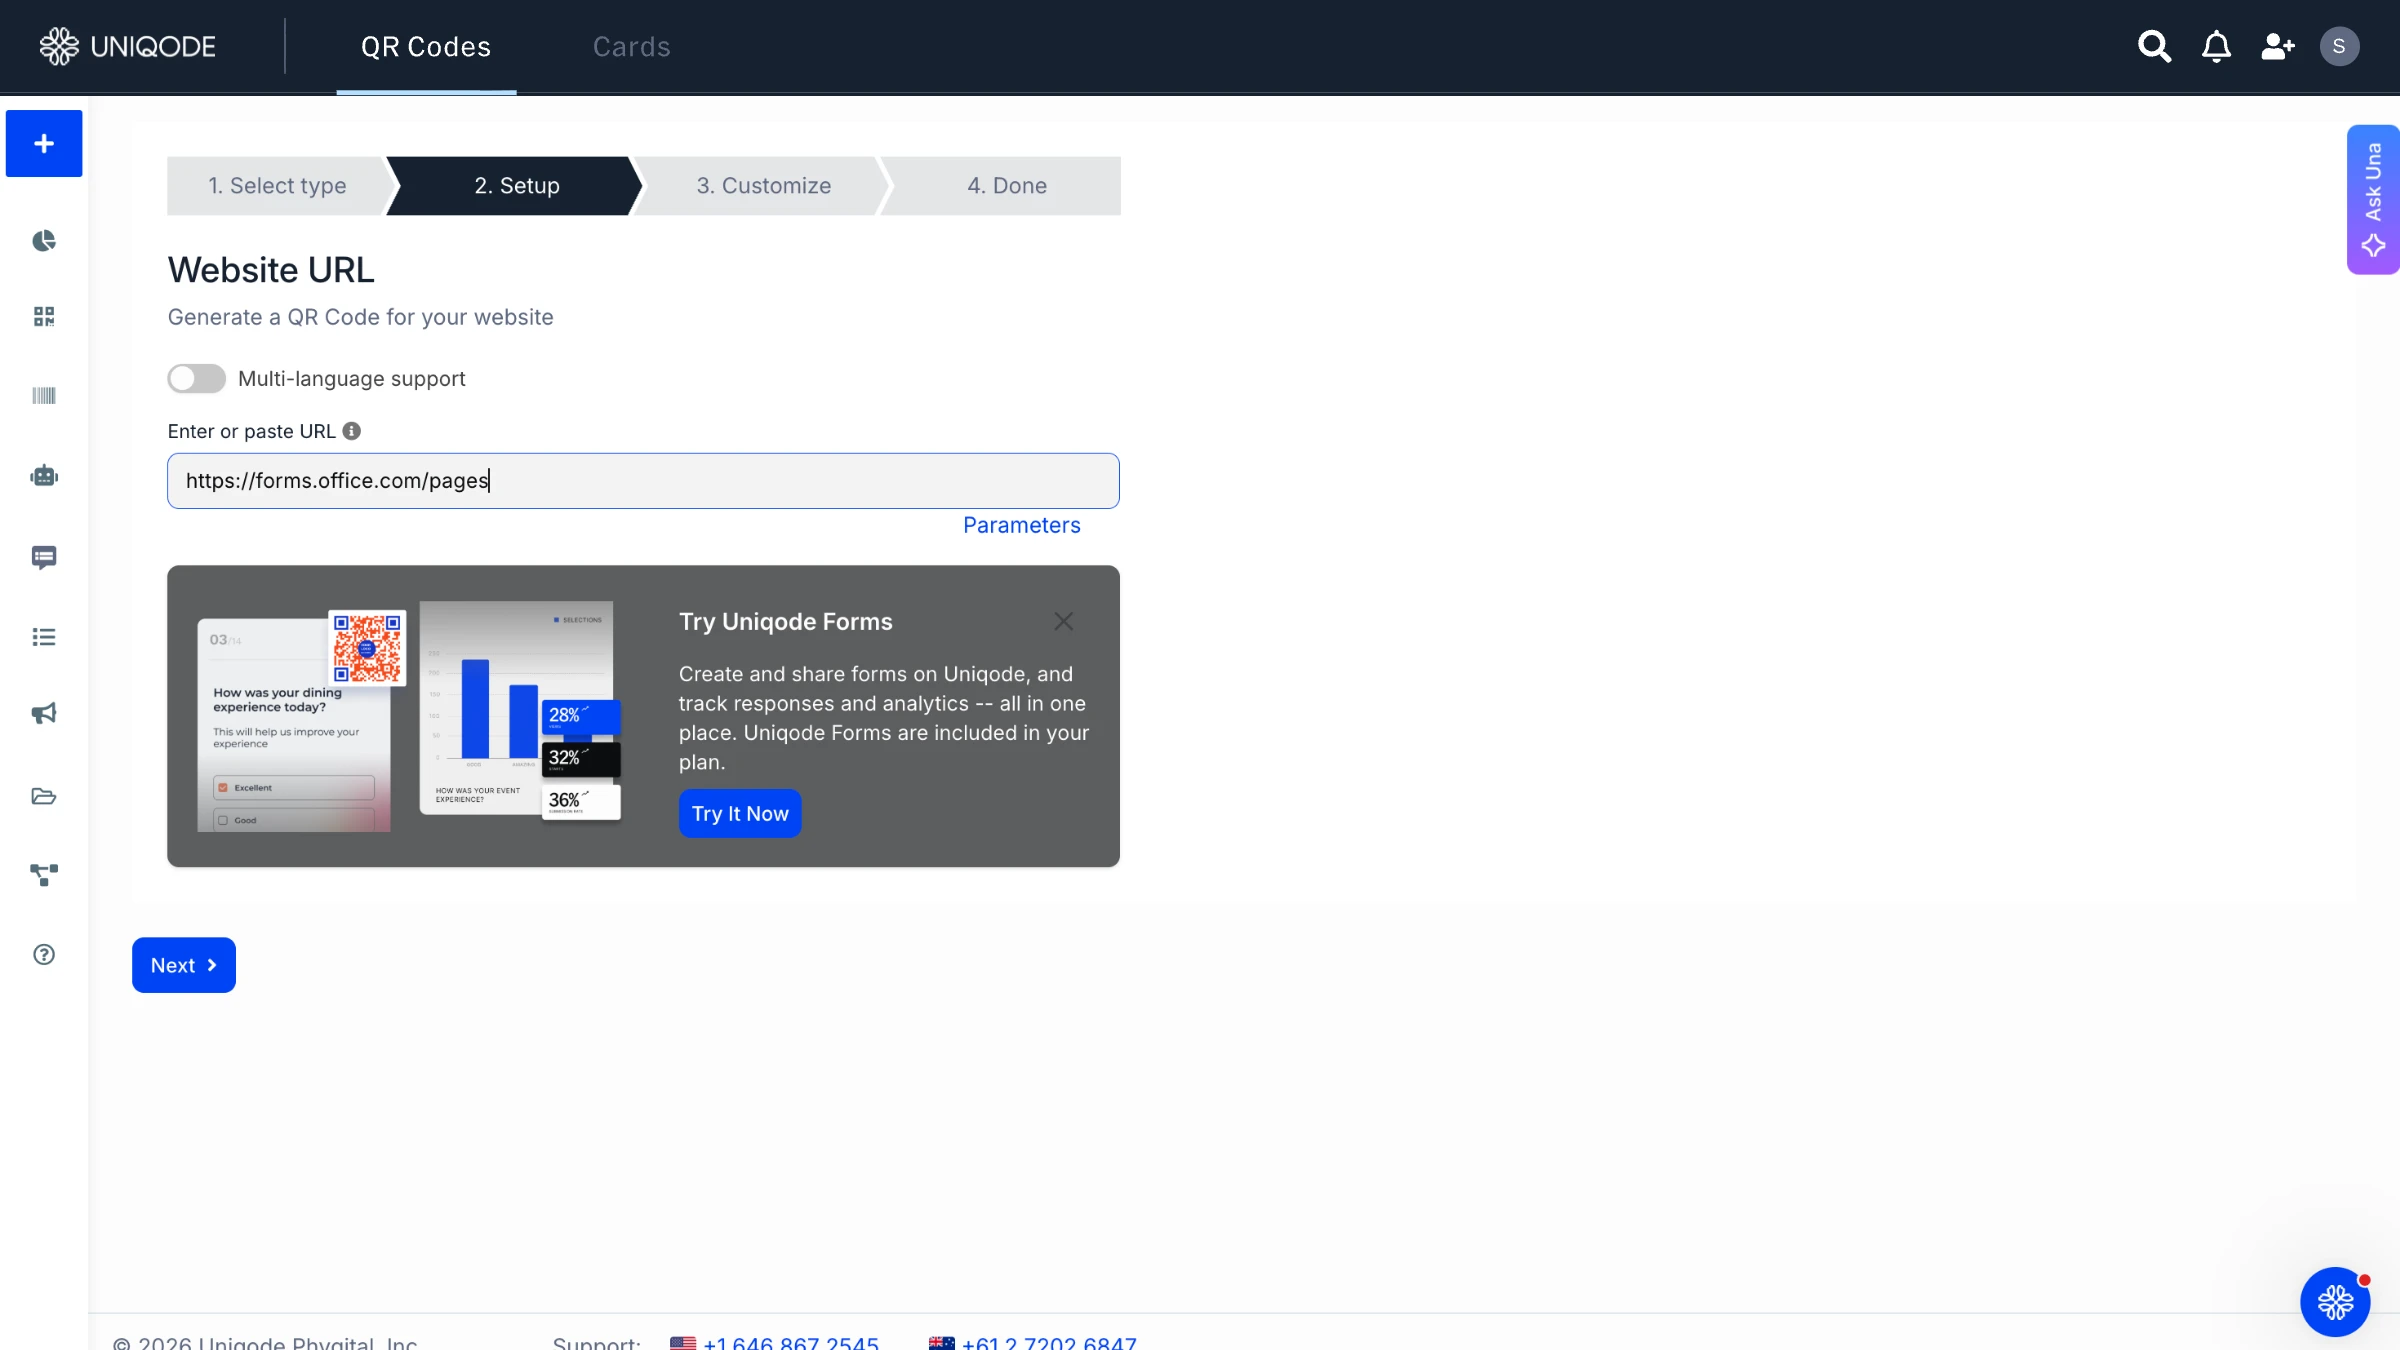2400x1350 pixels.
Task: Enable Multi-language support toggle
Action: (196, 378)
